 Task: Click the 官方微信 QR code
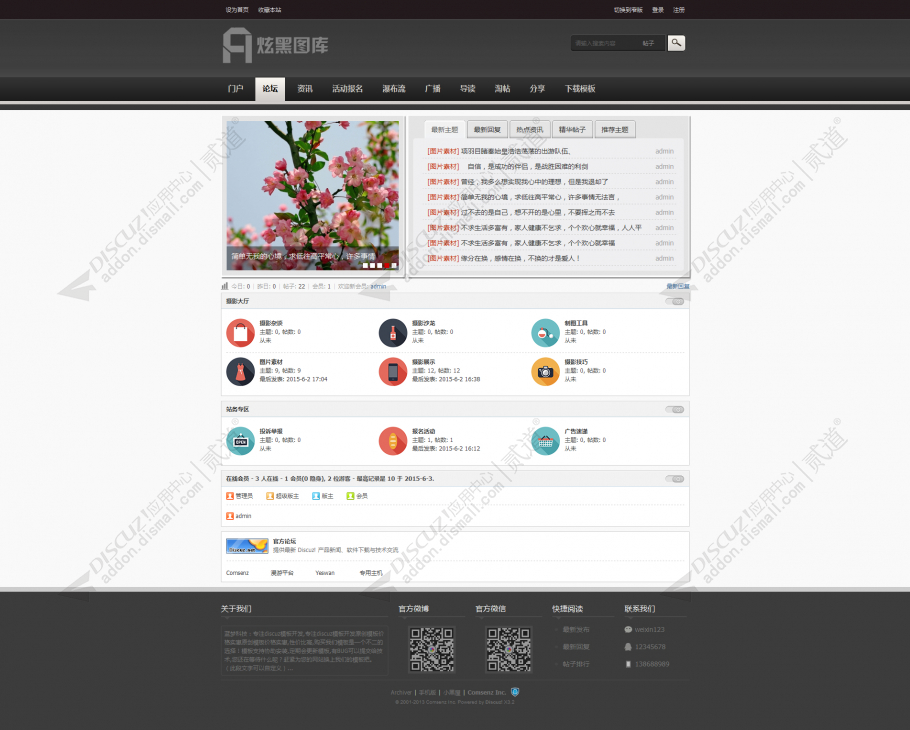click(508, 649)
